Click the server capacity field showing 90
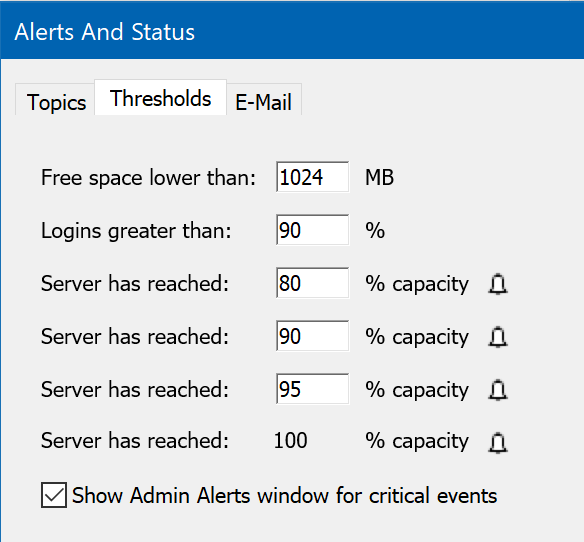Viewport: 584px width, 542px height. [x=312, y=336]
